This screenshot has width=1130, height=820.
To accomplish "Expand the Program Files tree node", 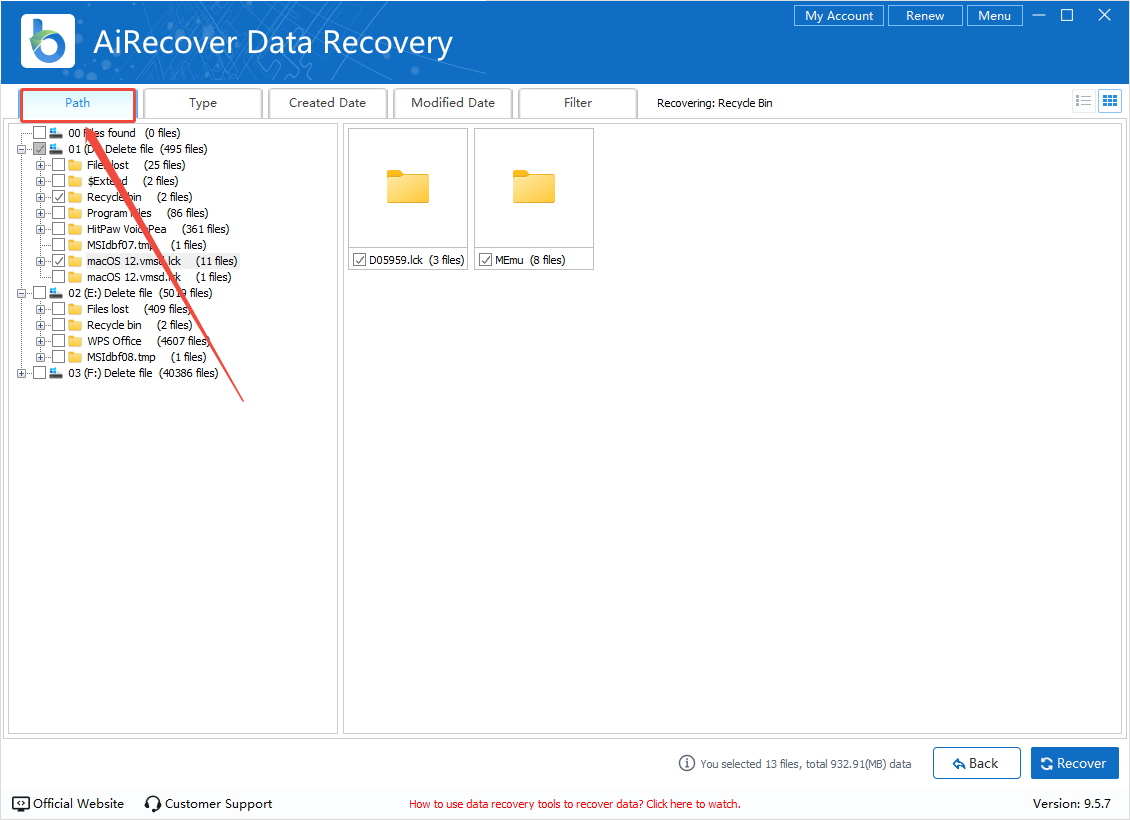I will pyautogui.click(x=41, y=213).
